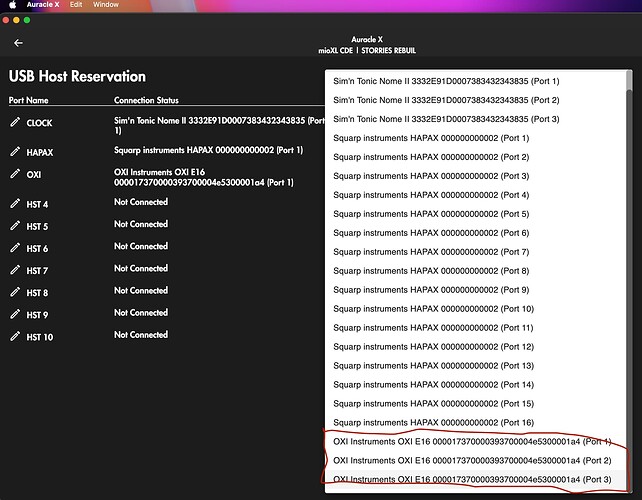Click the back arrow icon
Viewport: 642px width, 500px height.
coord(18,43)
